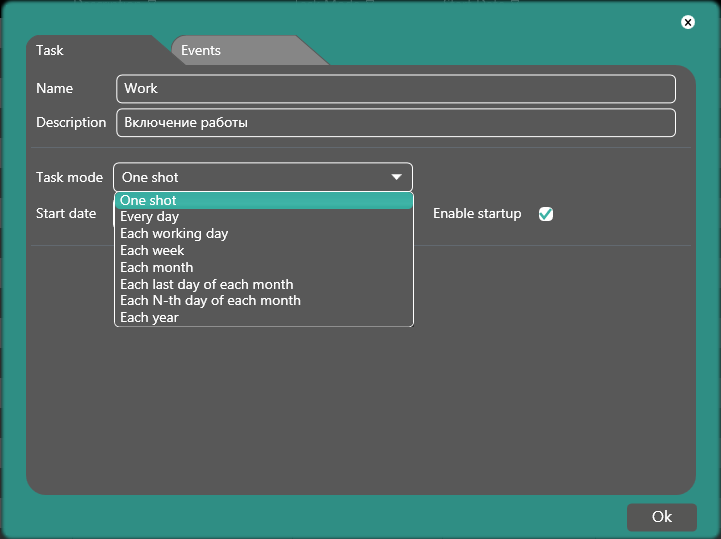Screen dimensions: 721x539
Task: Focus the Description text field
Action: 395,123
